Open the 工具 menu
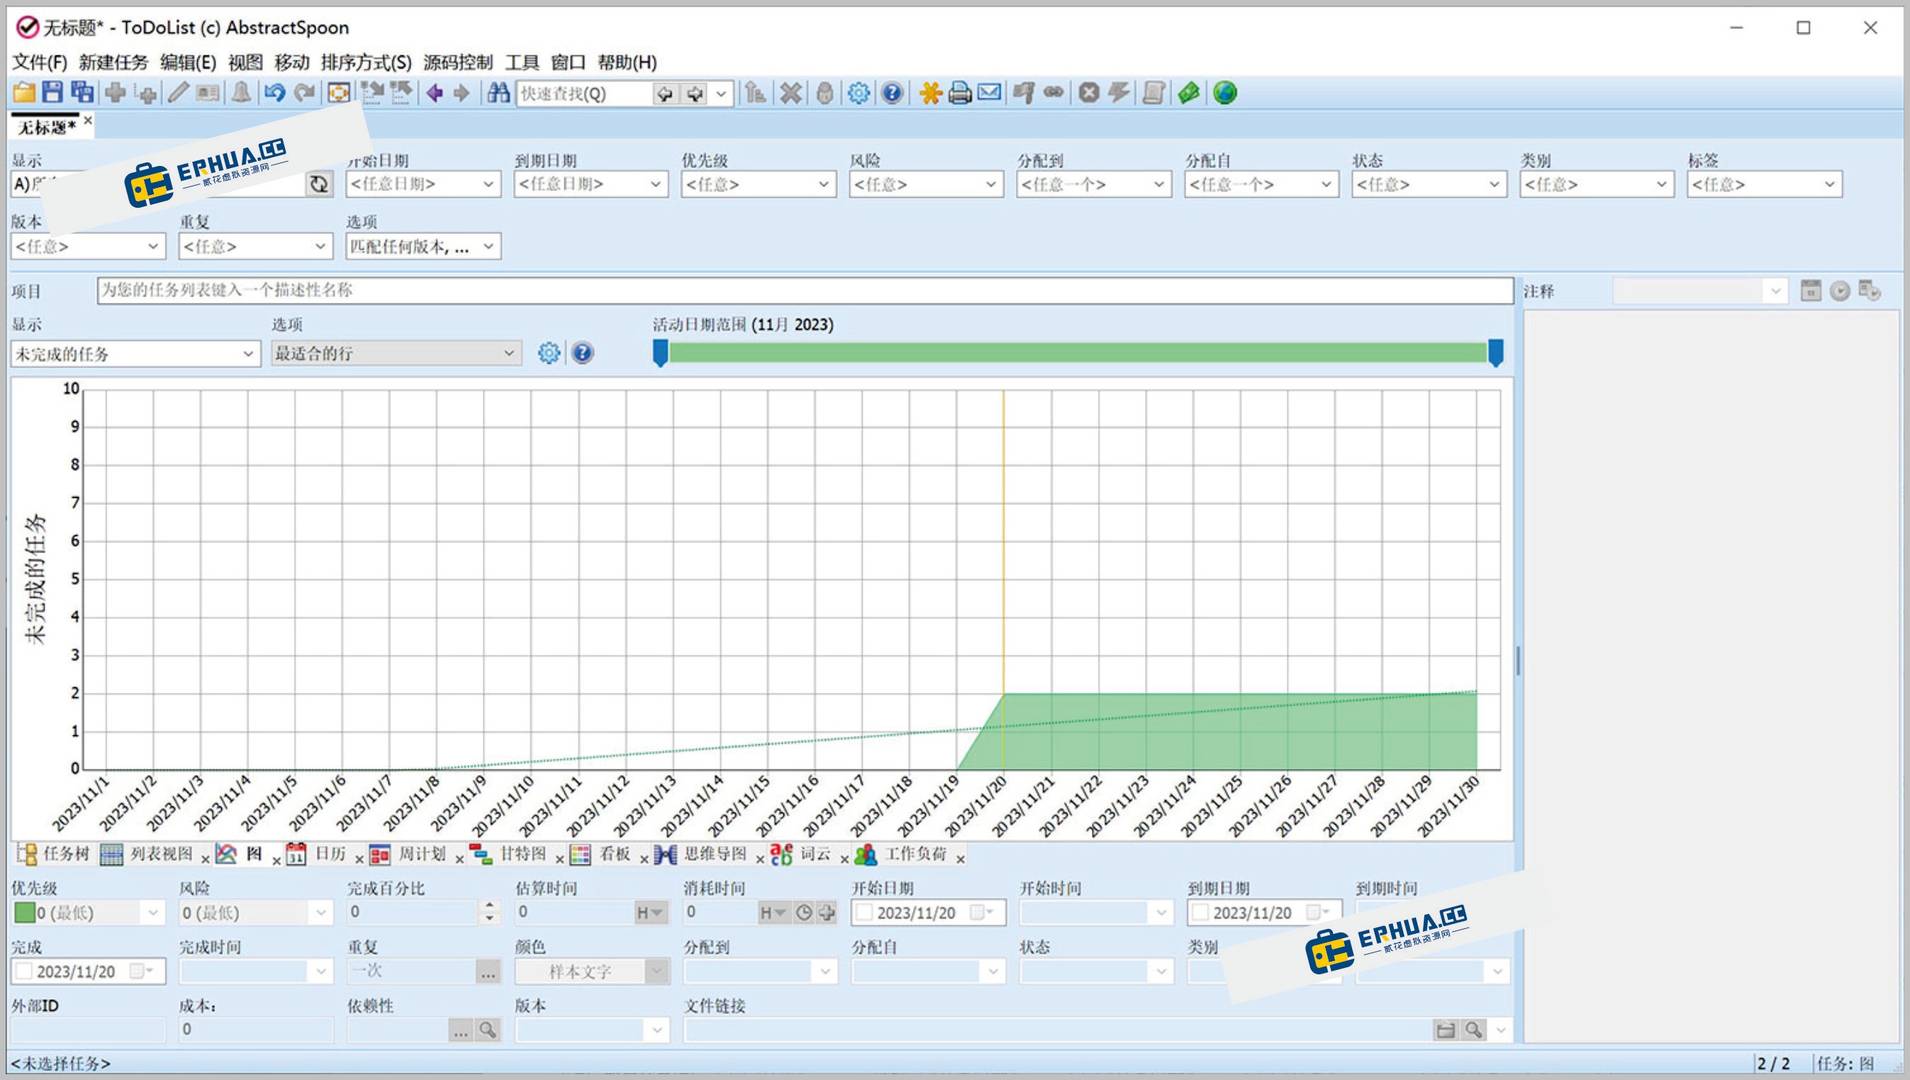Screen dimensions: 1910x1080 point(521,62)
